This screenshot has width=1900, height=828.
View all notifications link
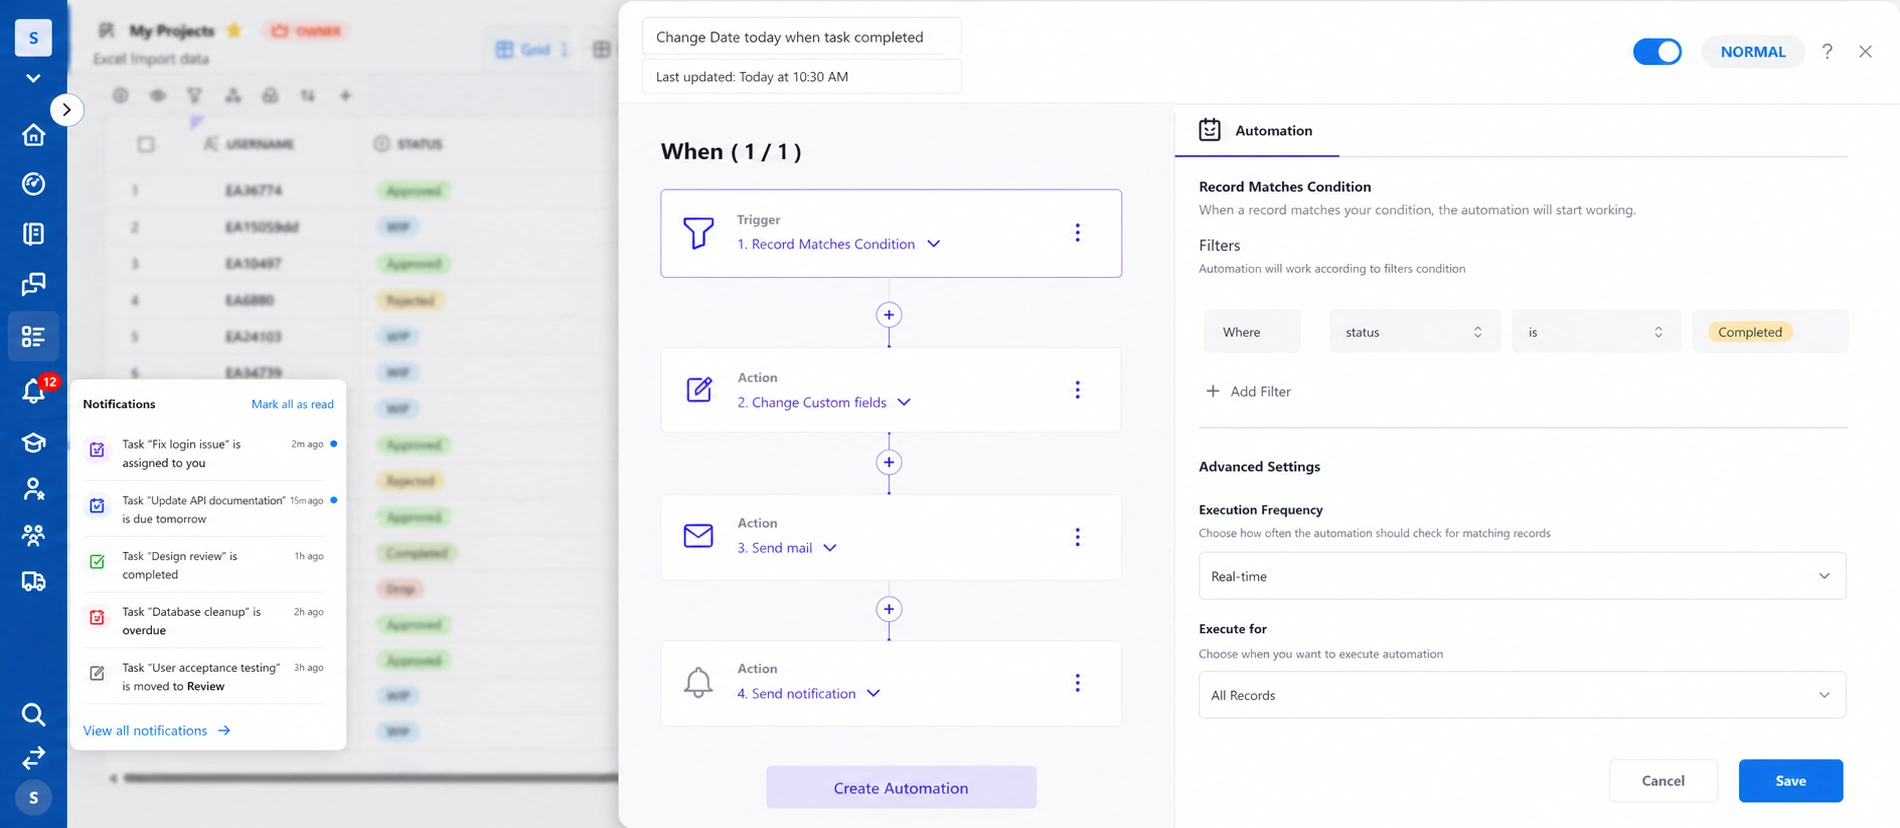(156, 731)
